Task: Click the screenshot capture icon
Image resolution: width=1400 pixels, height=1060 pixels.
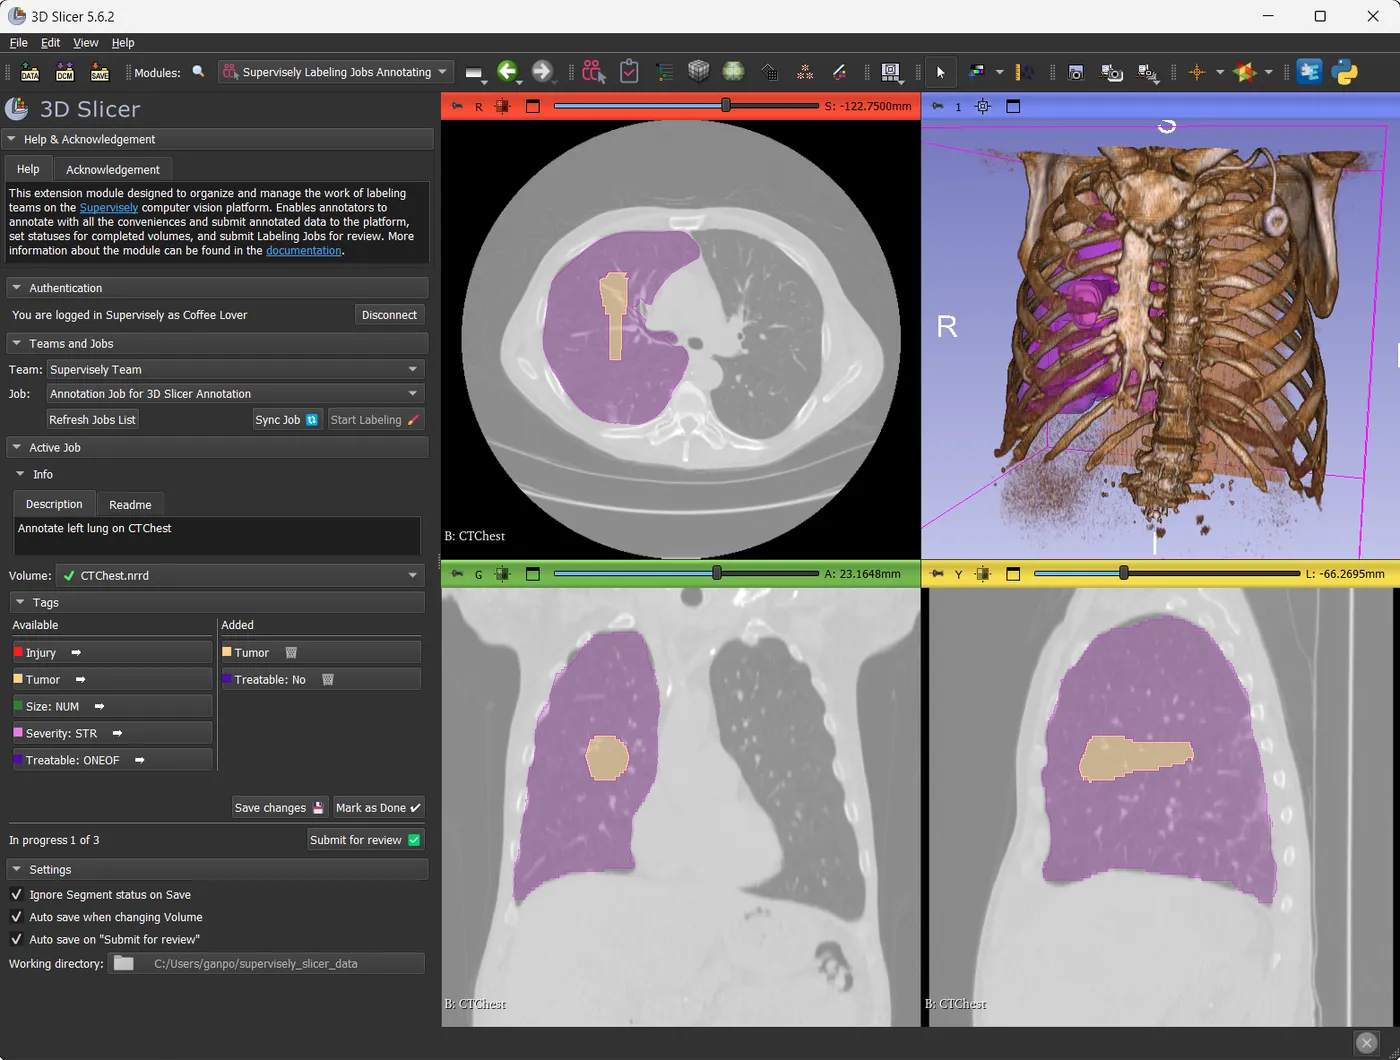Action: coord(1076,72)
